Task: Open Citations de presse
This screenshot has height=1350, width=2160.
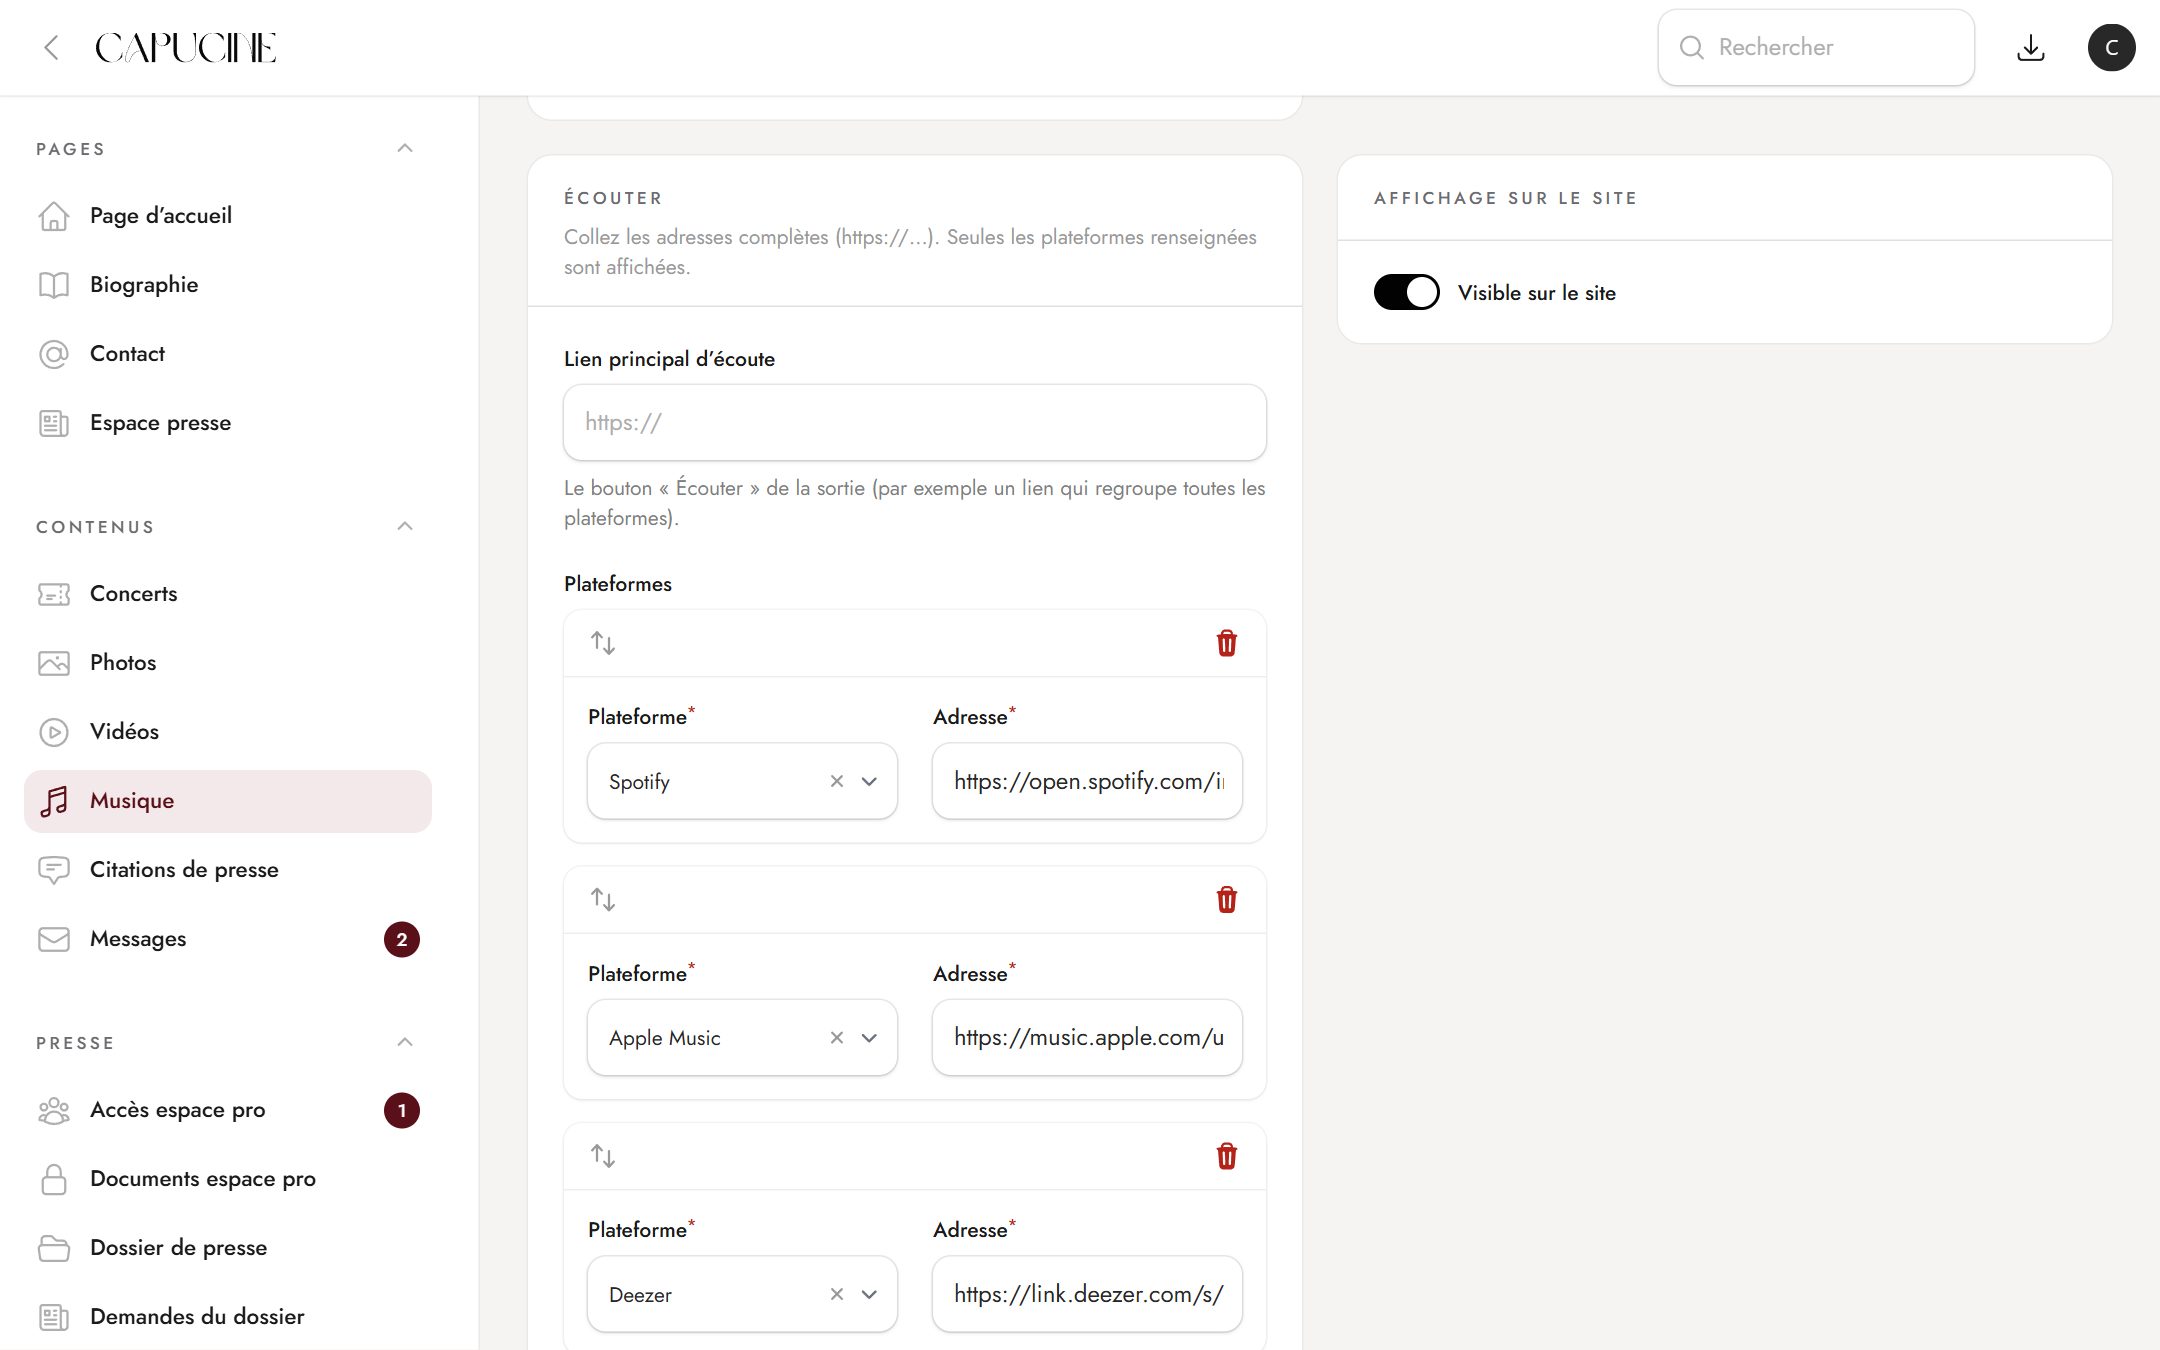Action: click(228, 870)
